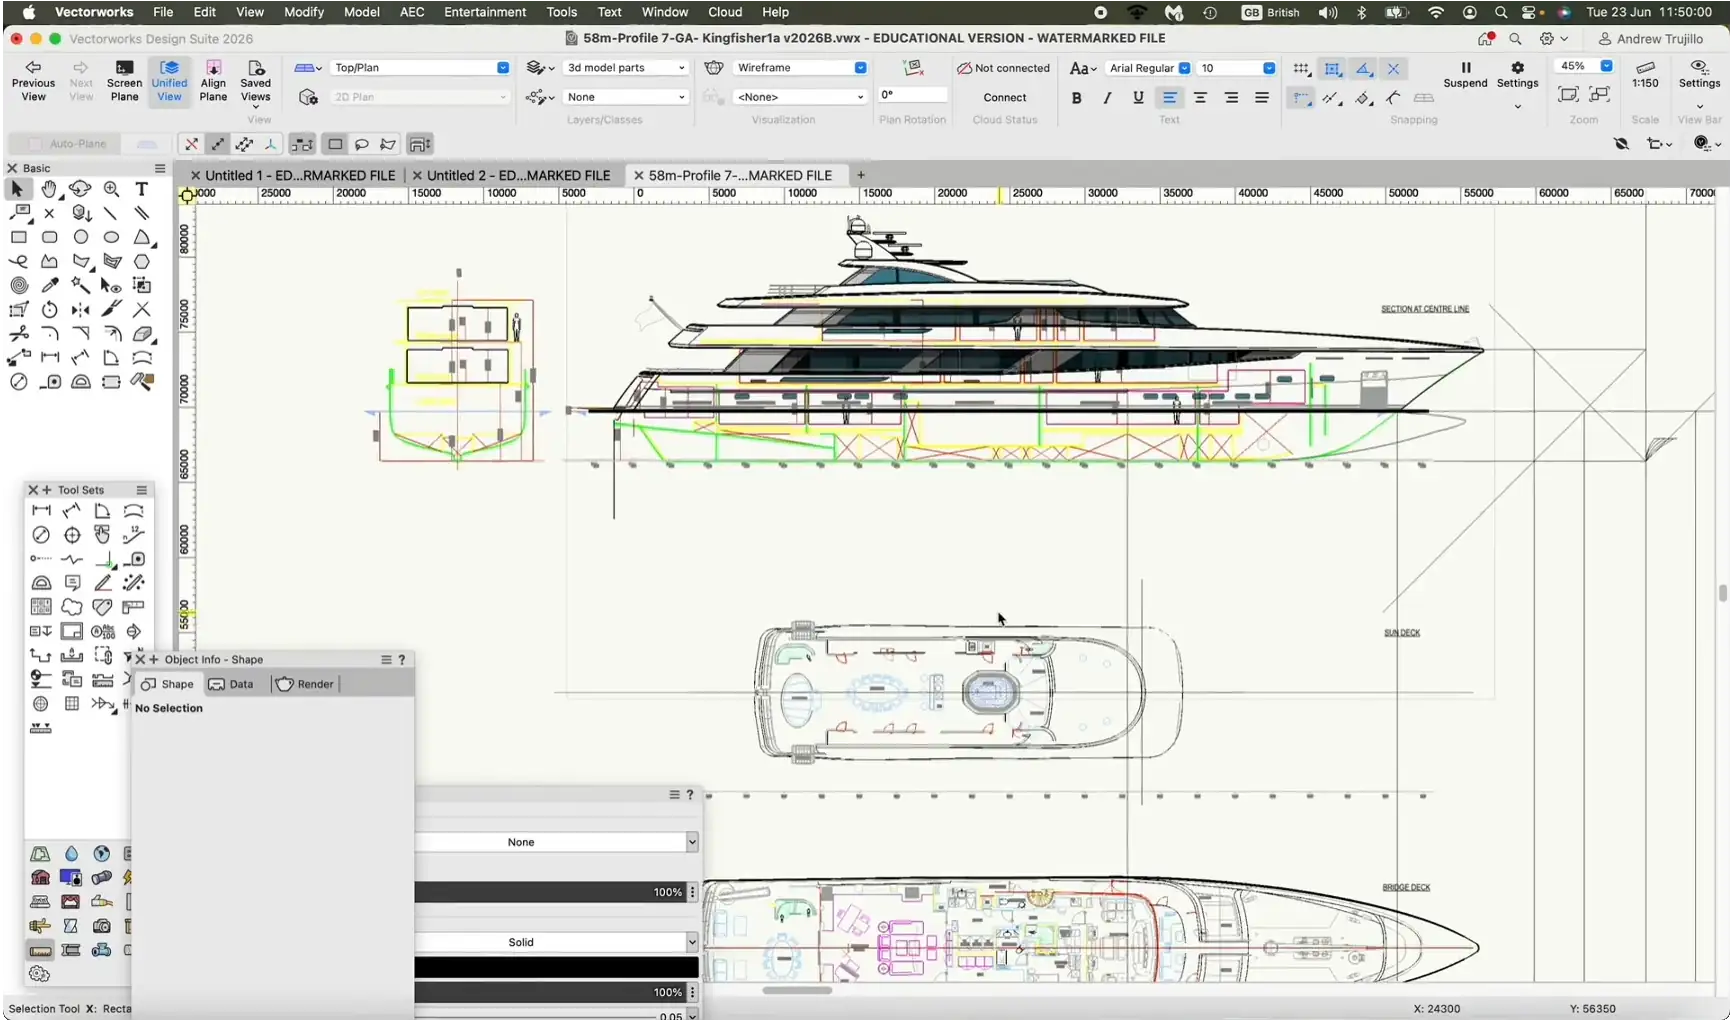The image size is (1732, 1022).
Task: Switch to the Untitled 1 document tab
Action: pyautogui.click(x=299, y=175)
